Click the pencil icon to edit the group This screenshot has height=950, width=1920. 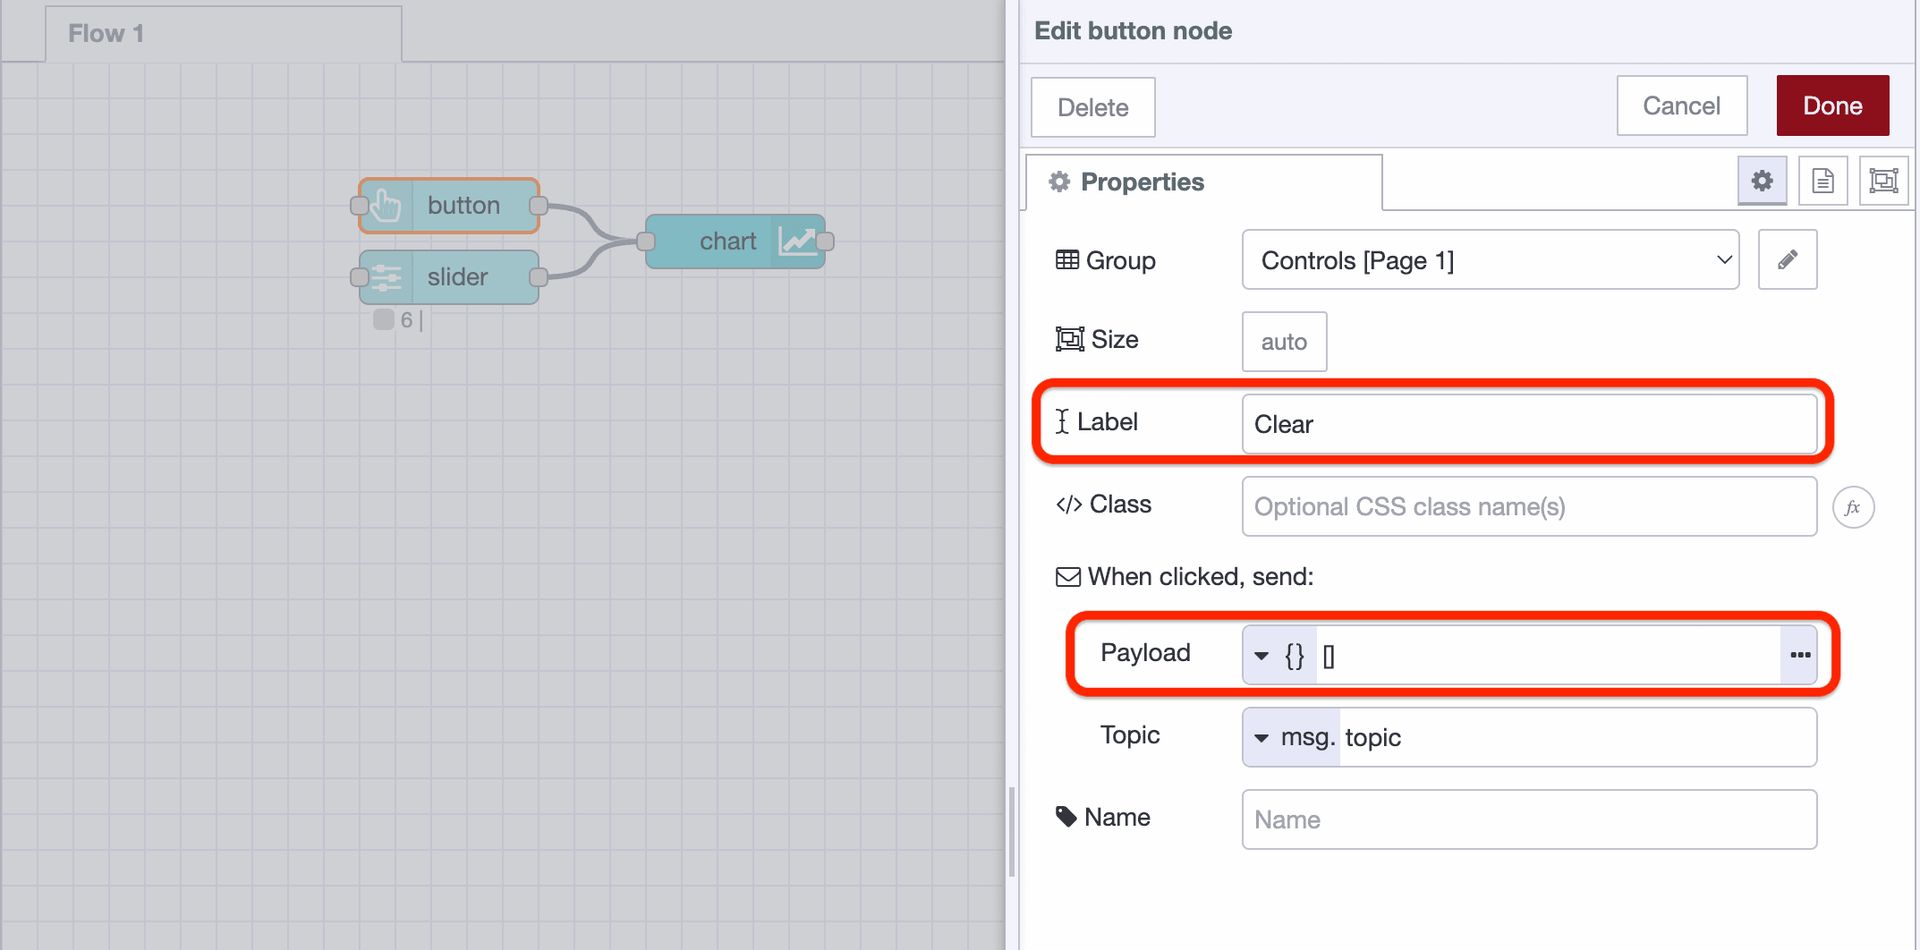(1787, 259)
